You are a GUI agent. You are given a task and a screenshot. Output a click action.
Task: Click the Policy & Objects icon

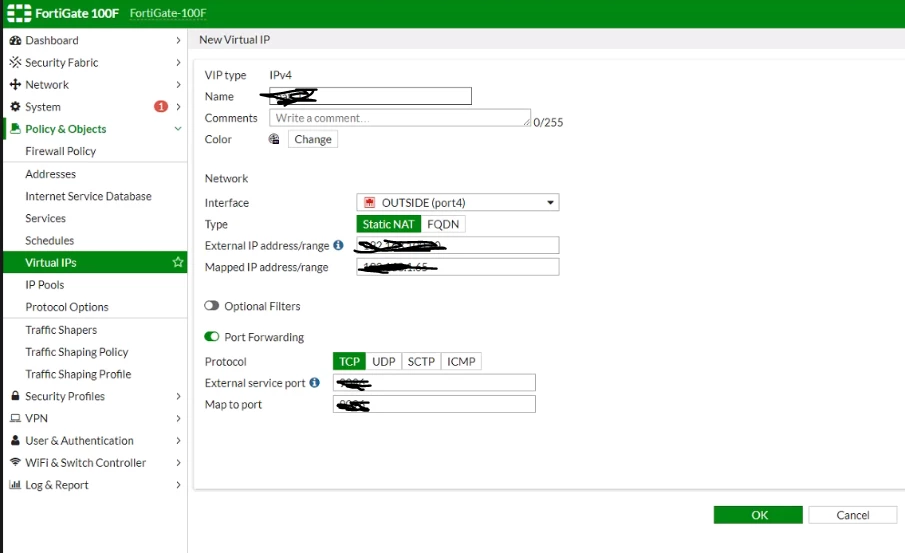[16, 129]
